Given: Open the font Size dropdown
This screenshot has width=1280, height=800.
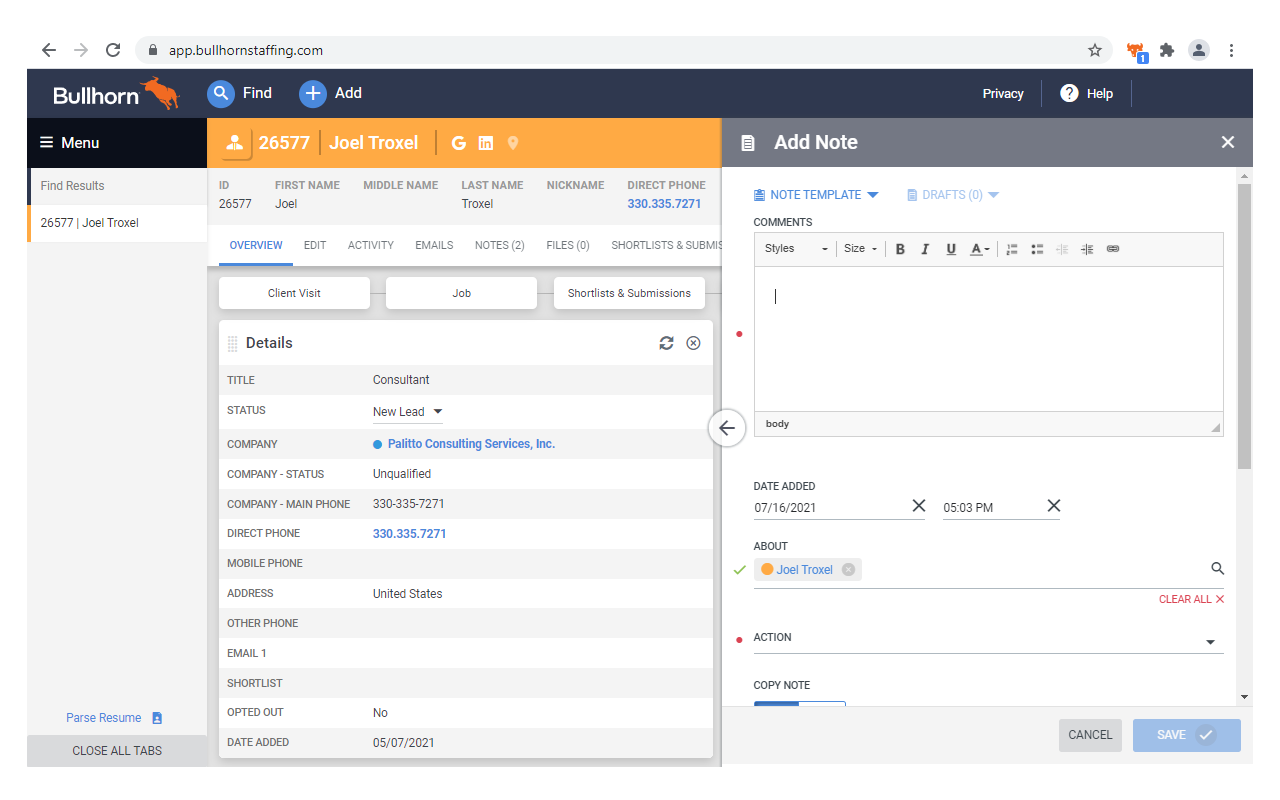Looking at the screenshot, I should (860, 249).
